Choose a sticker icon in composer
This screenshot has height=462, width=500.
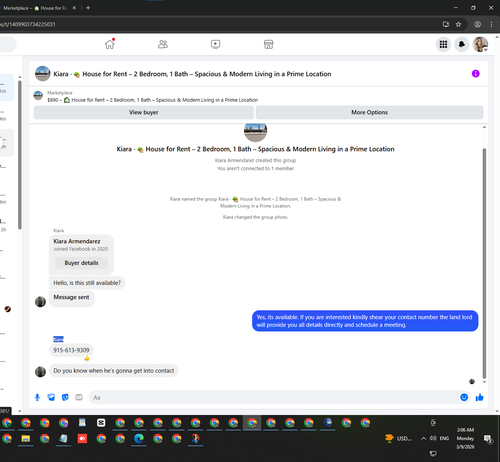click(65, 397)
